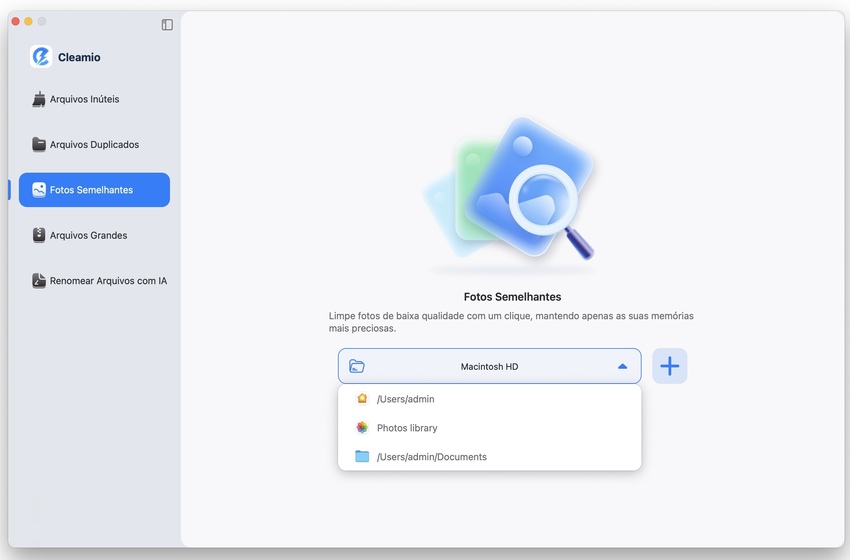Toggle the sidebar panel icon
The width and height of the screenshot is (850, 560).
point(167,25)
